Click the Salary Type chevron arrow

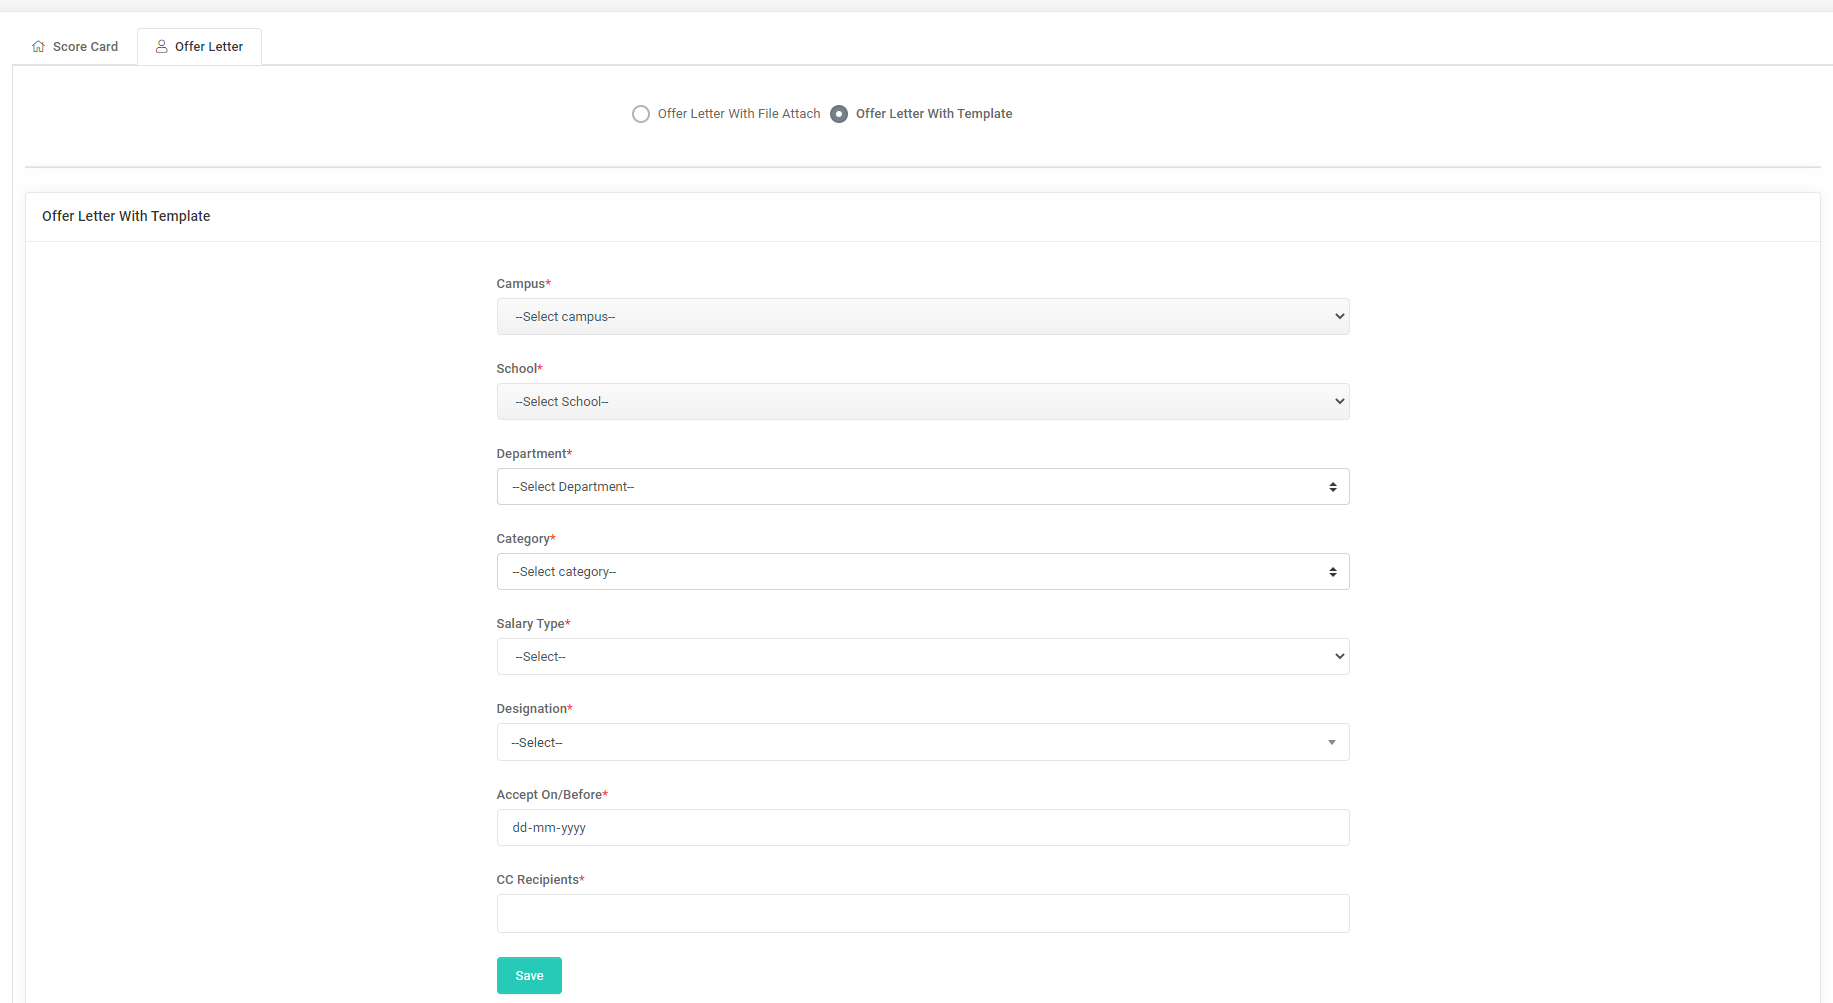[x=1339, y=657]
